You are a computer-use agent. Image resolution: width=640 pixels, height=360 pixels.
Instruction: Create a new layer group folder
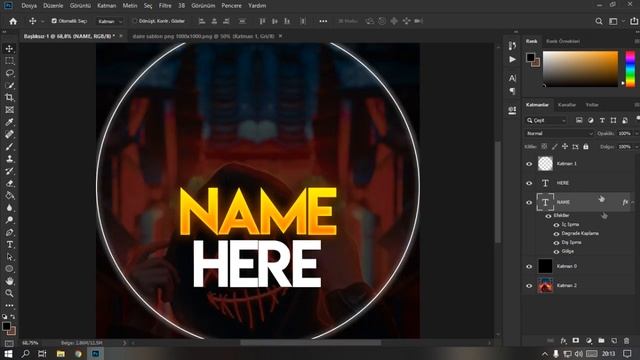601,340
